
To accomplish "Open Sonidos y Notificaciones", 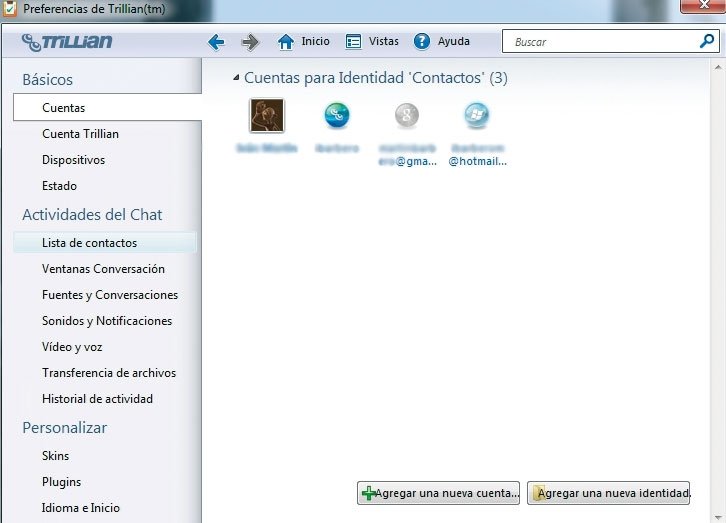I will [107, 321].
